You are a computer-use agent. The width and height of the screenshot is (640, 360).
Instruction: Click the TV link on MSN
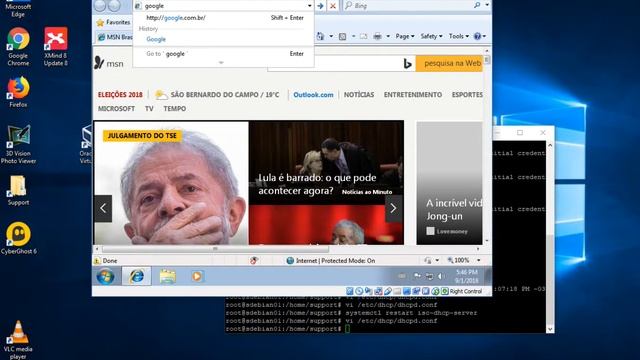pos(149,109)
